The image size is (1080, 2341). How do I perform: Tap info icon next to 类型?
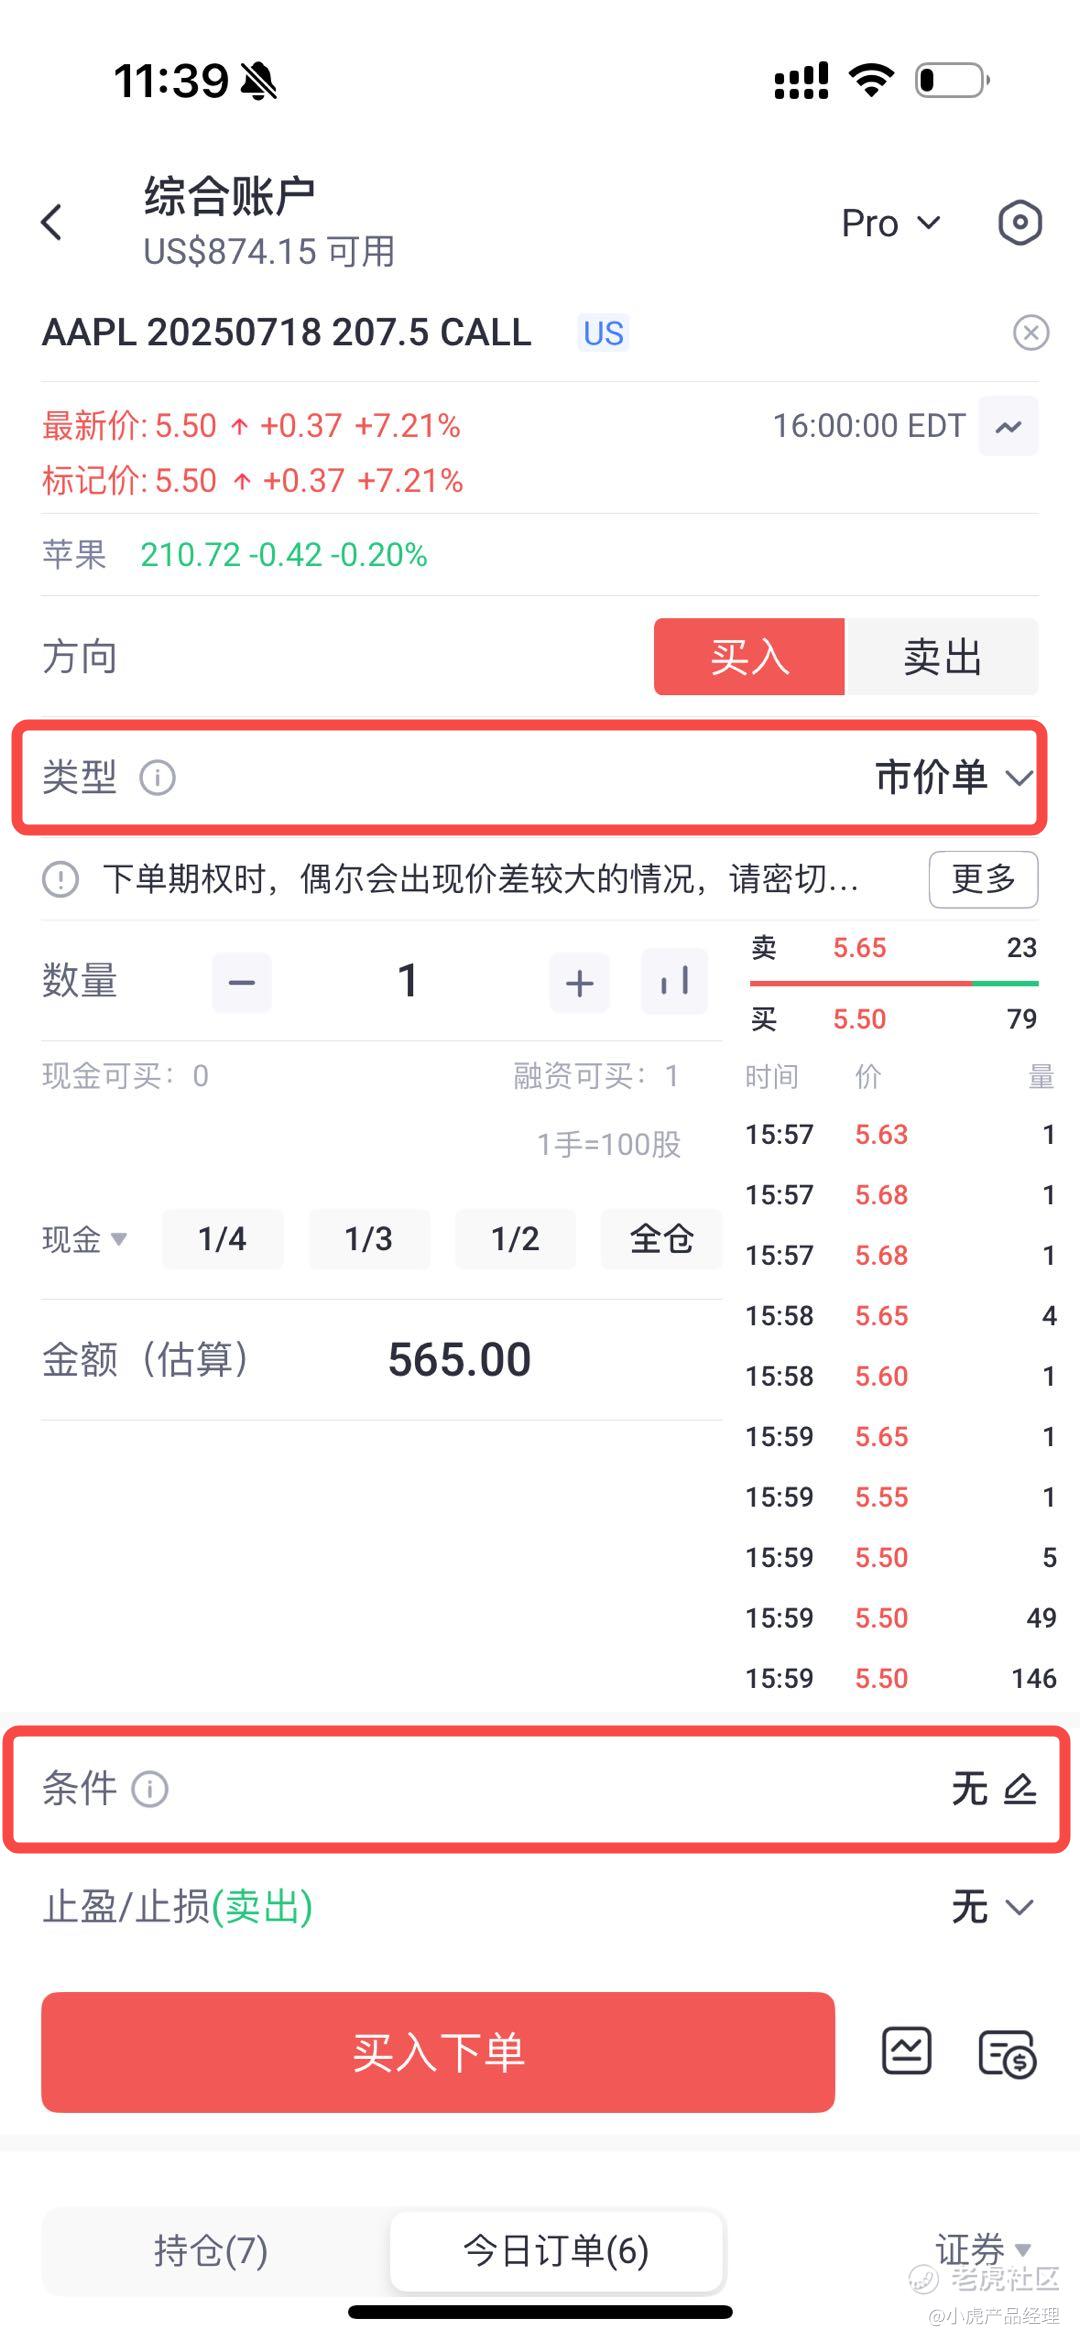pyautogui.click(x=157, y=777)
